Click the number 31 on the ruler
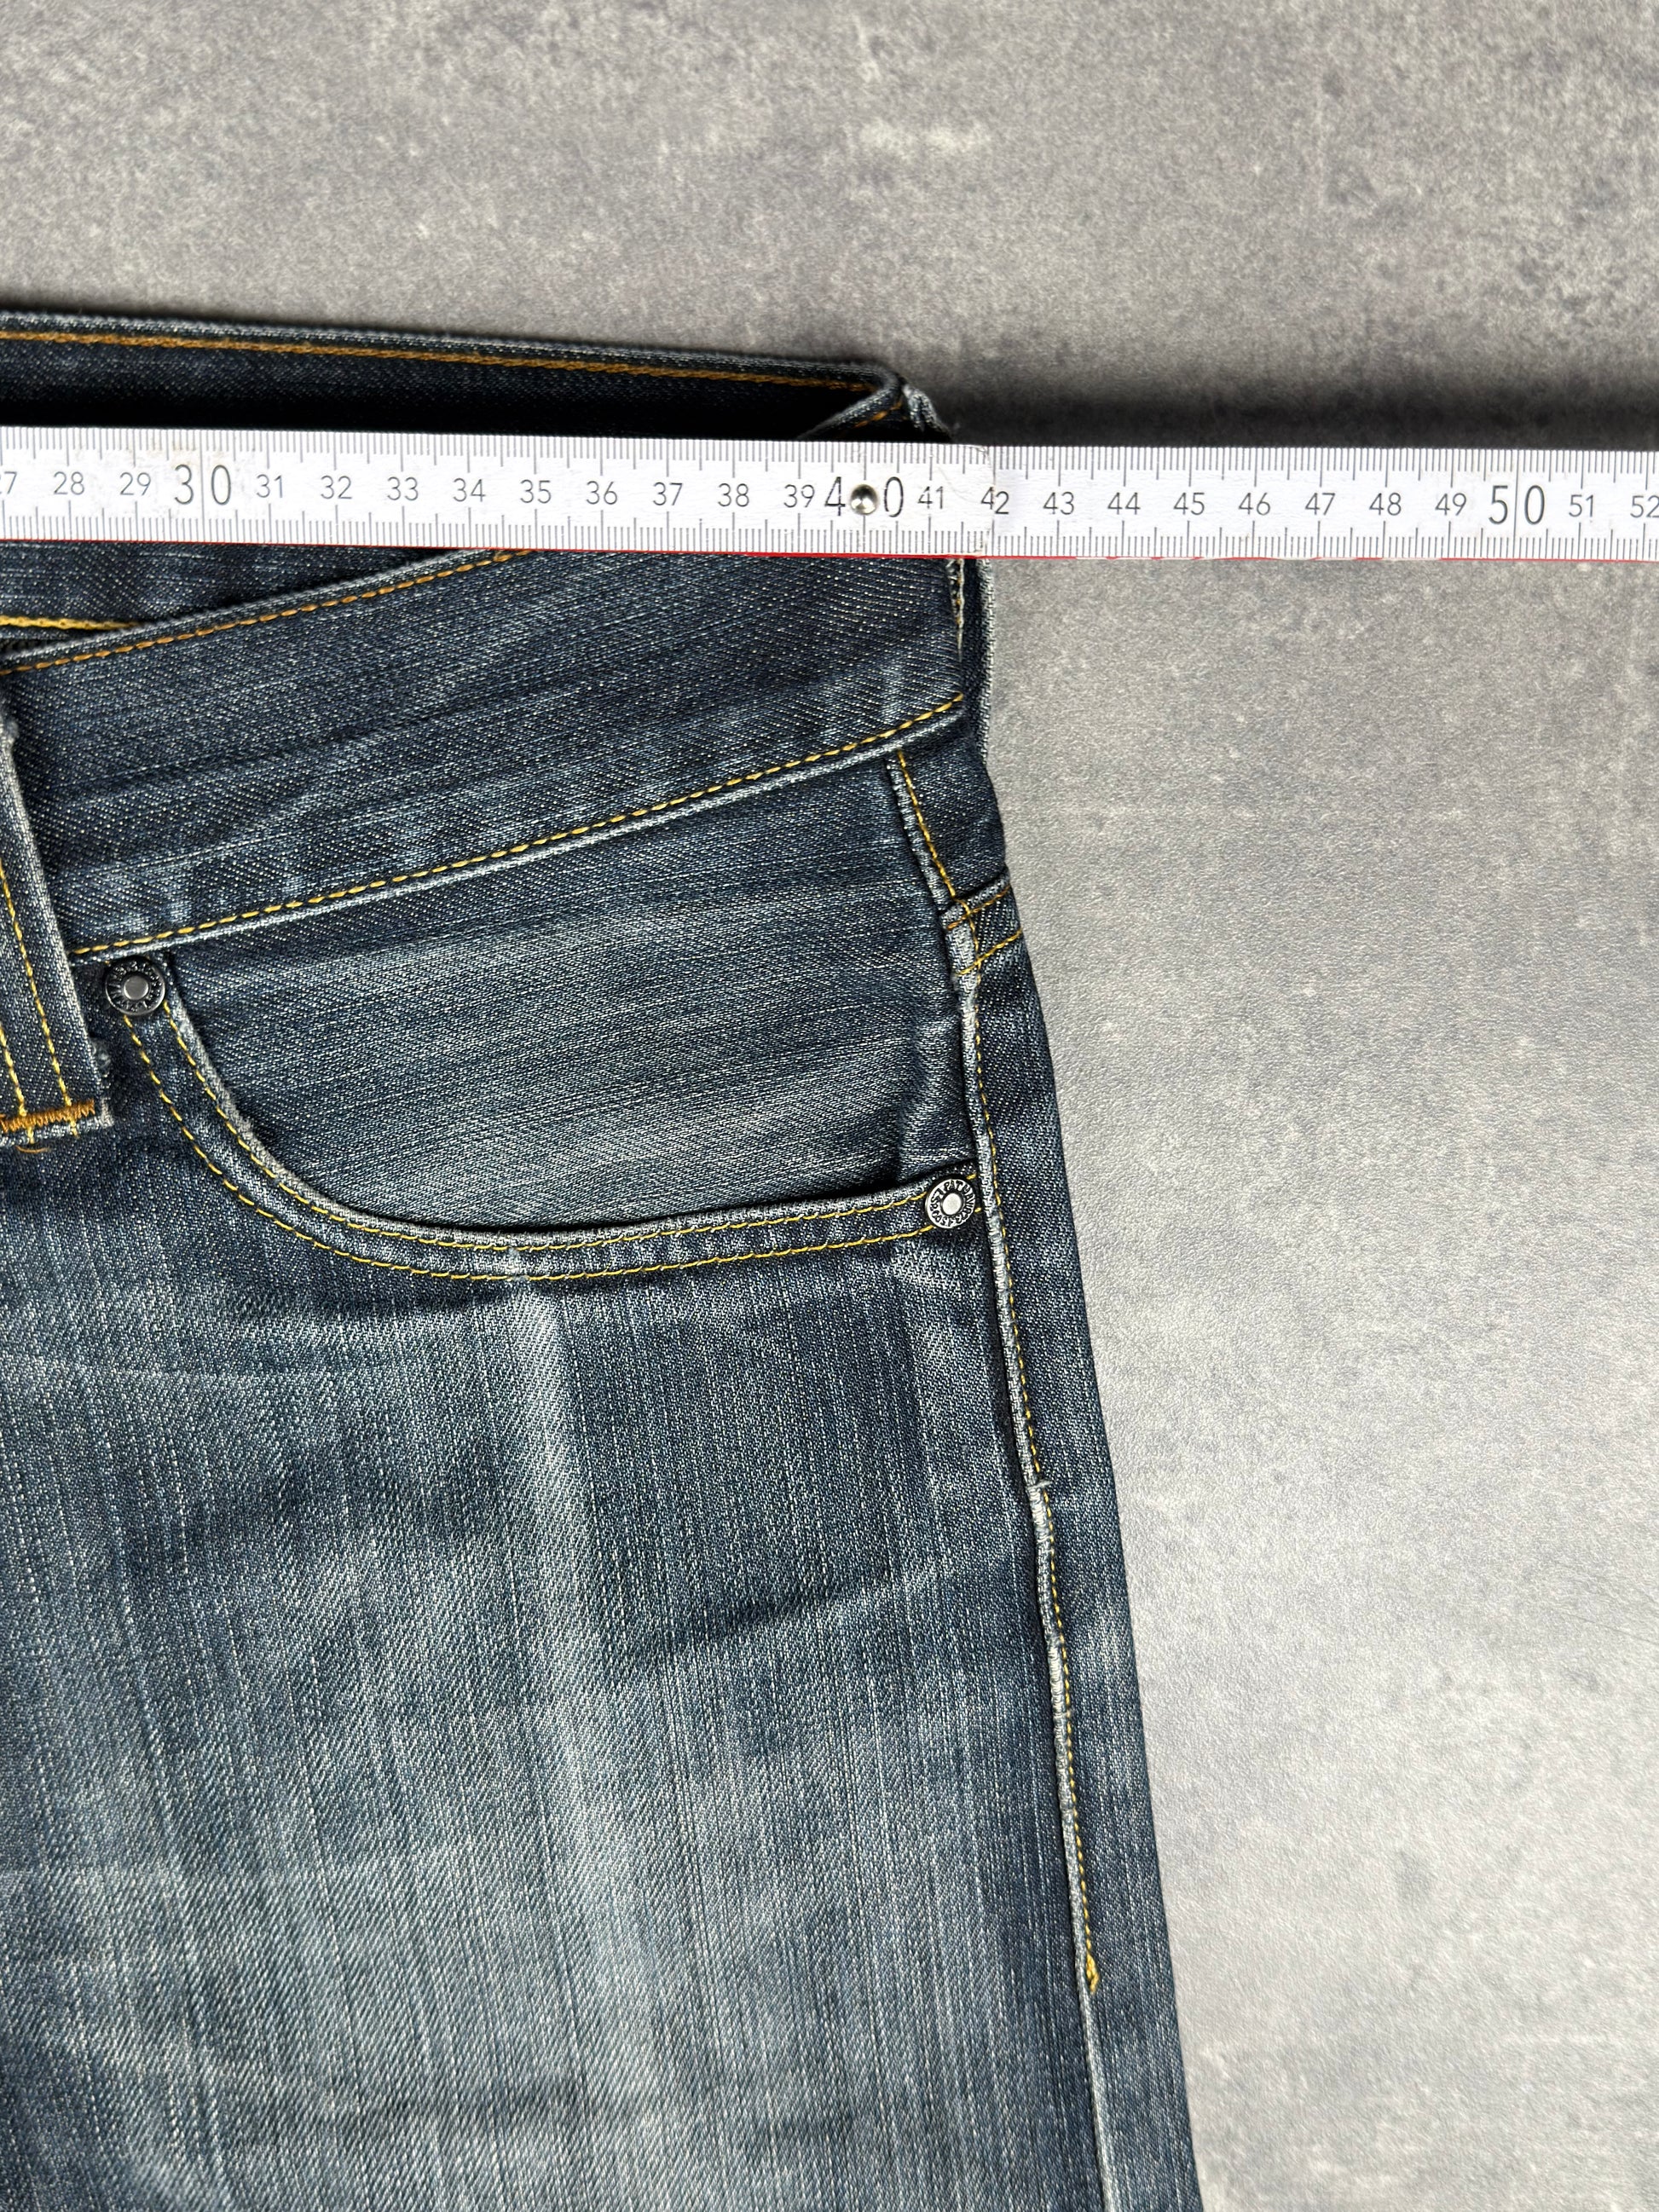 tap(270, 488)
